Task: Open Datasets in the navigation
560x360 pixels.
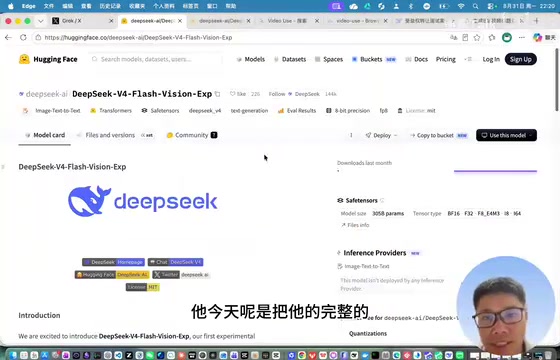Action: (290, 59)
